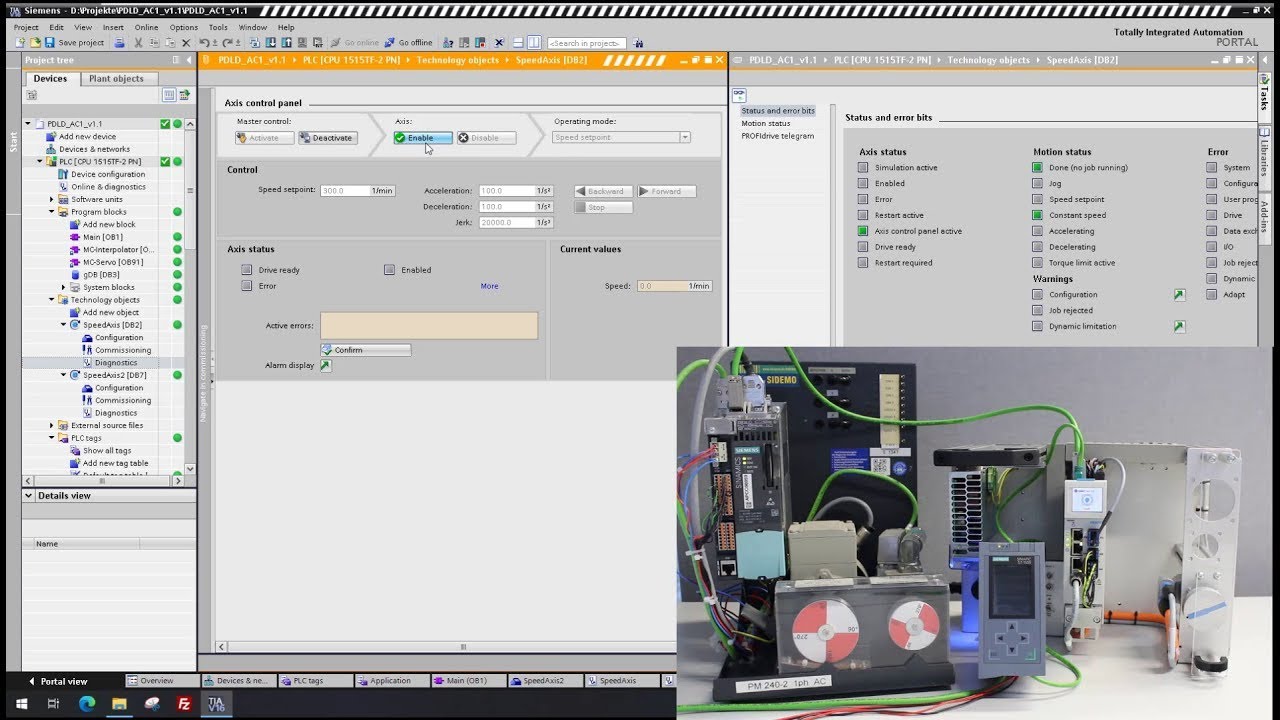Click the Disable axis button
This screenshot has width=1280, height=720.
point(486,138)
